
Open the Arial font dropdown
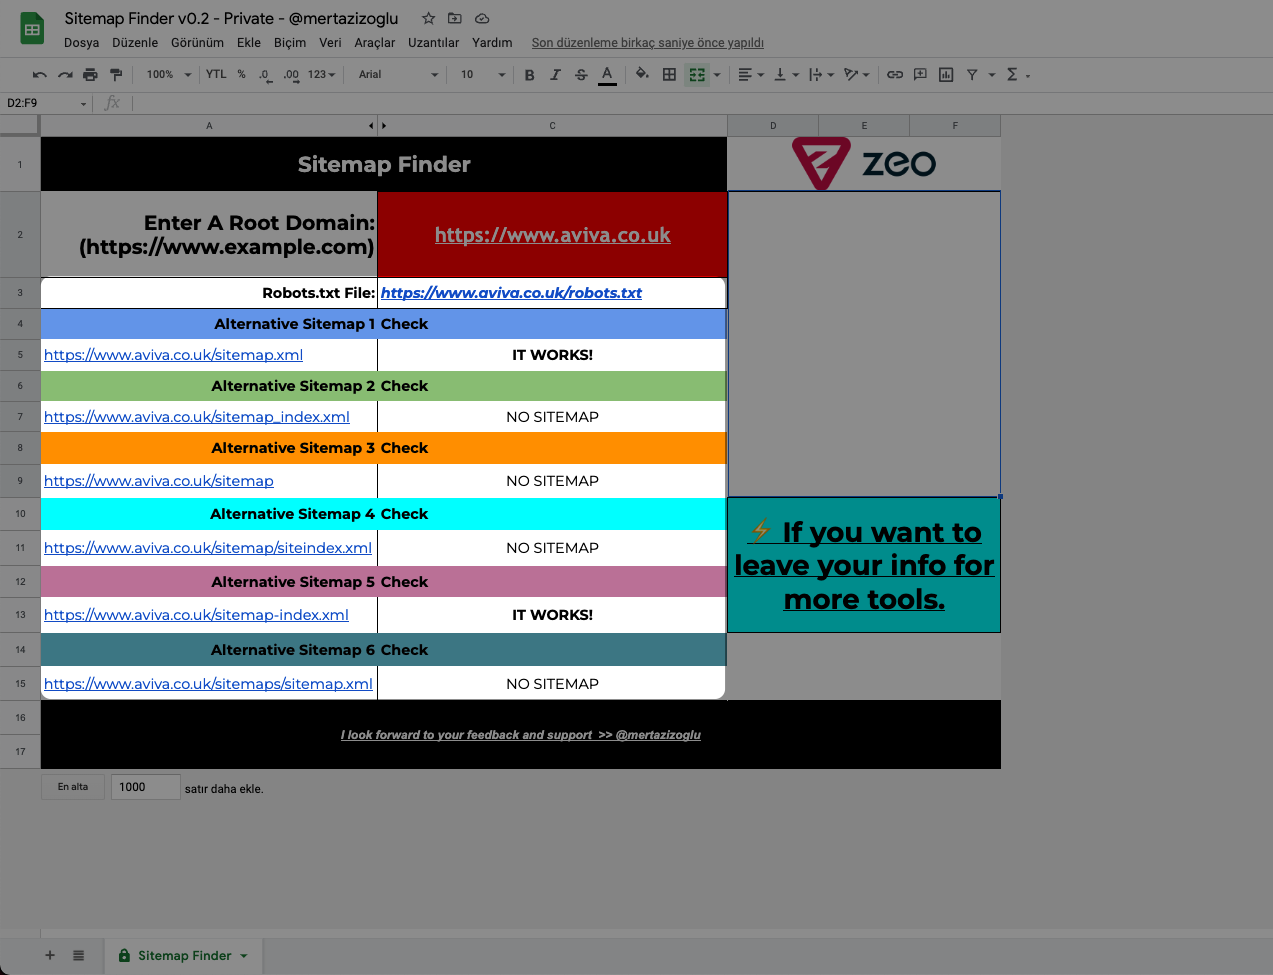[398, 75]
